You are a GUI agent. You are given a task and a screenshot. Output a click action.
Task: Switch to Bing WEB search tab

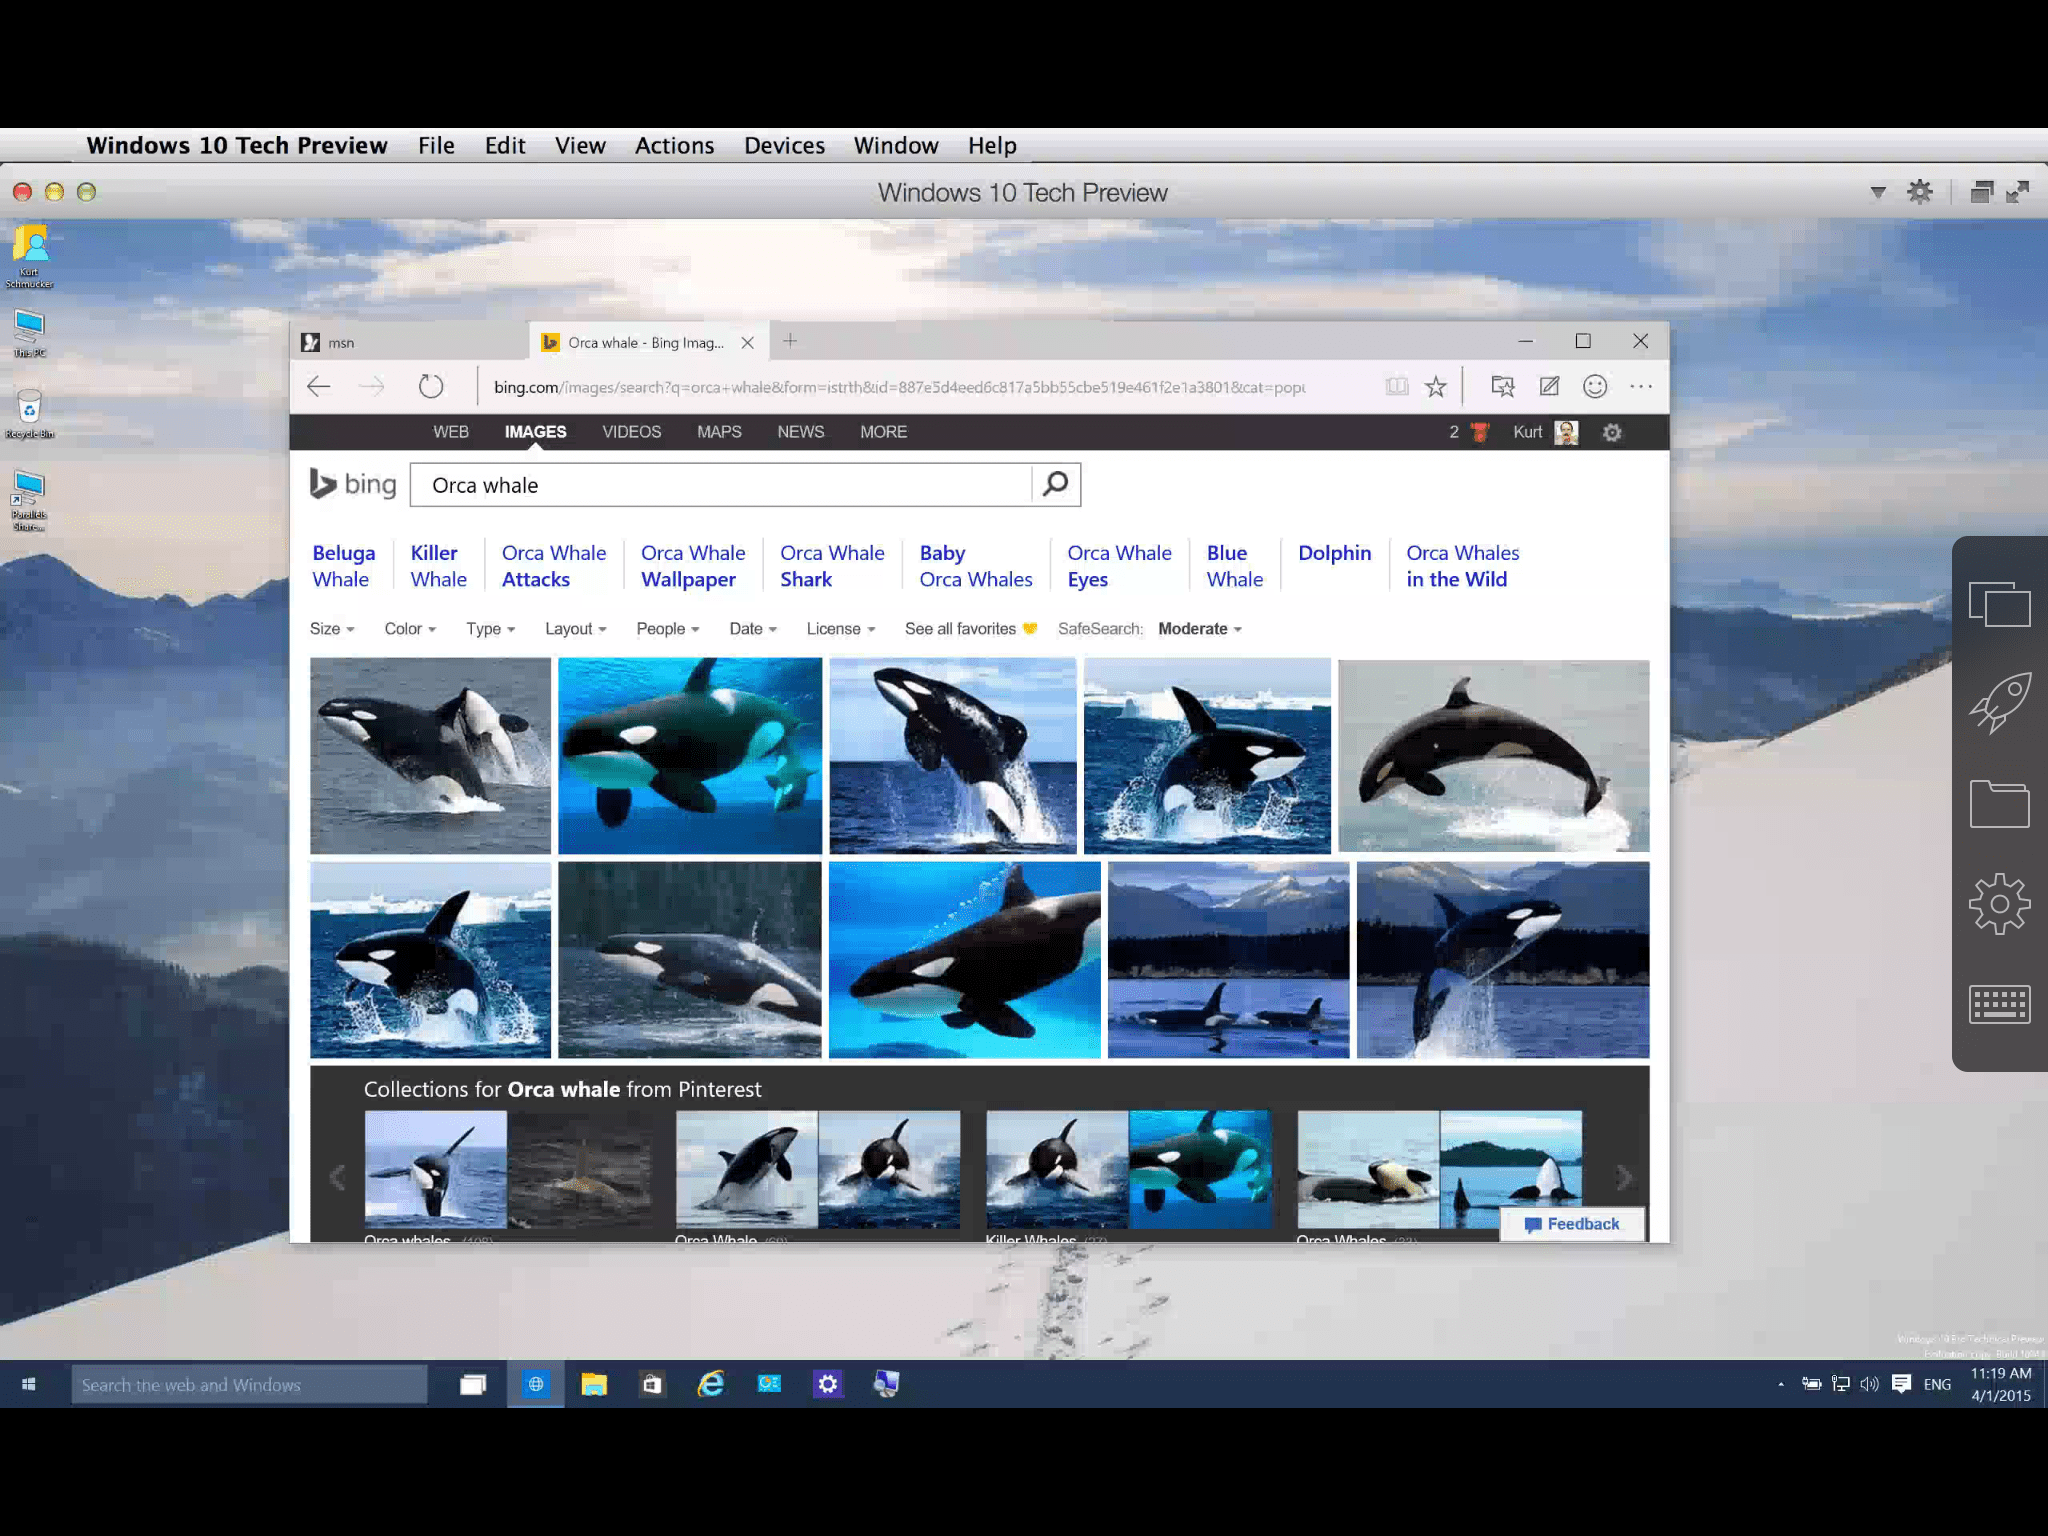(451, 432)
